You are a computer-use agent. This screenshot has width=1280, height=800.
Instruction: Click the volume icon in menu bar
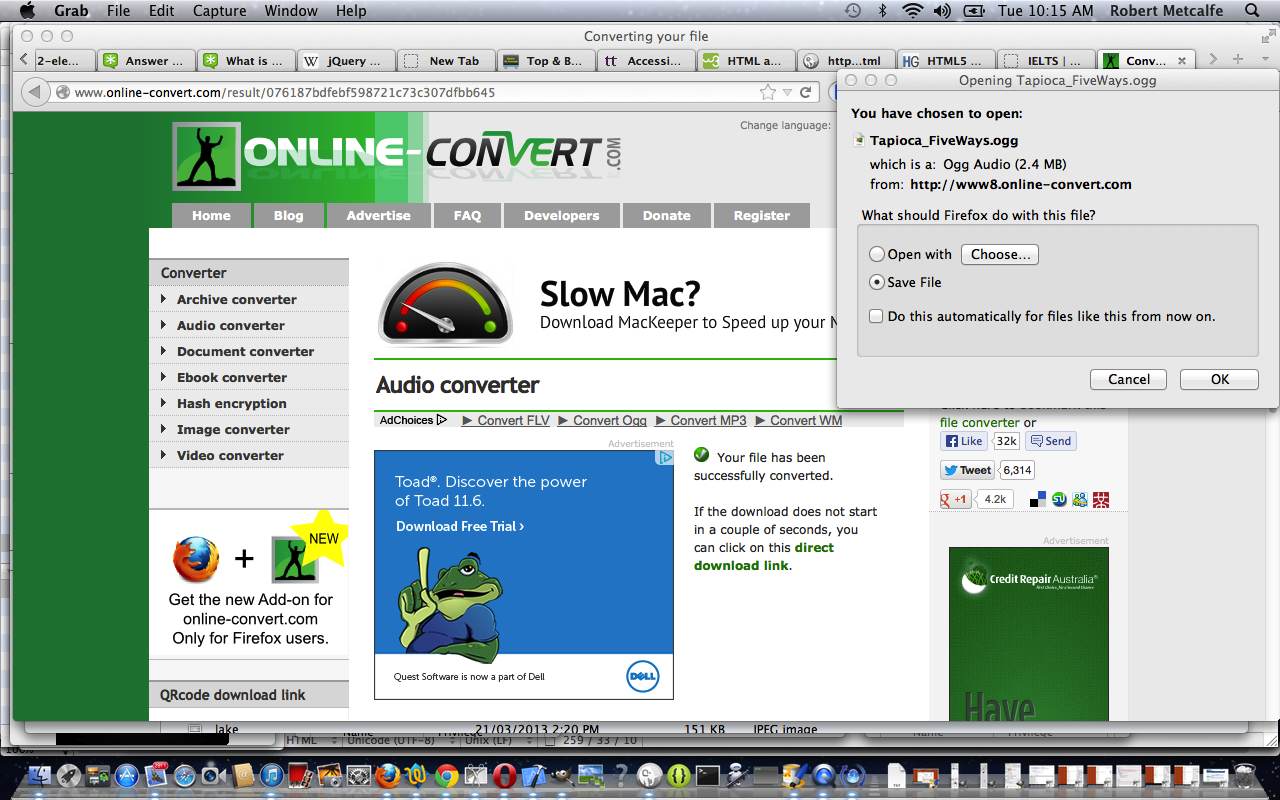(x=942, y=11)
